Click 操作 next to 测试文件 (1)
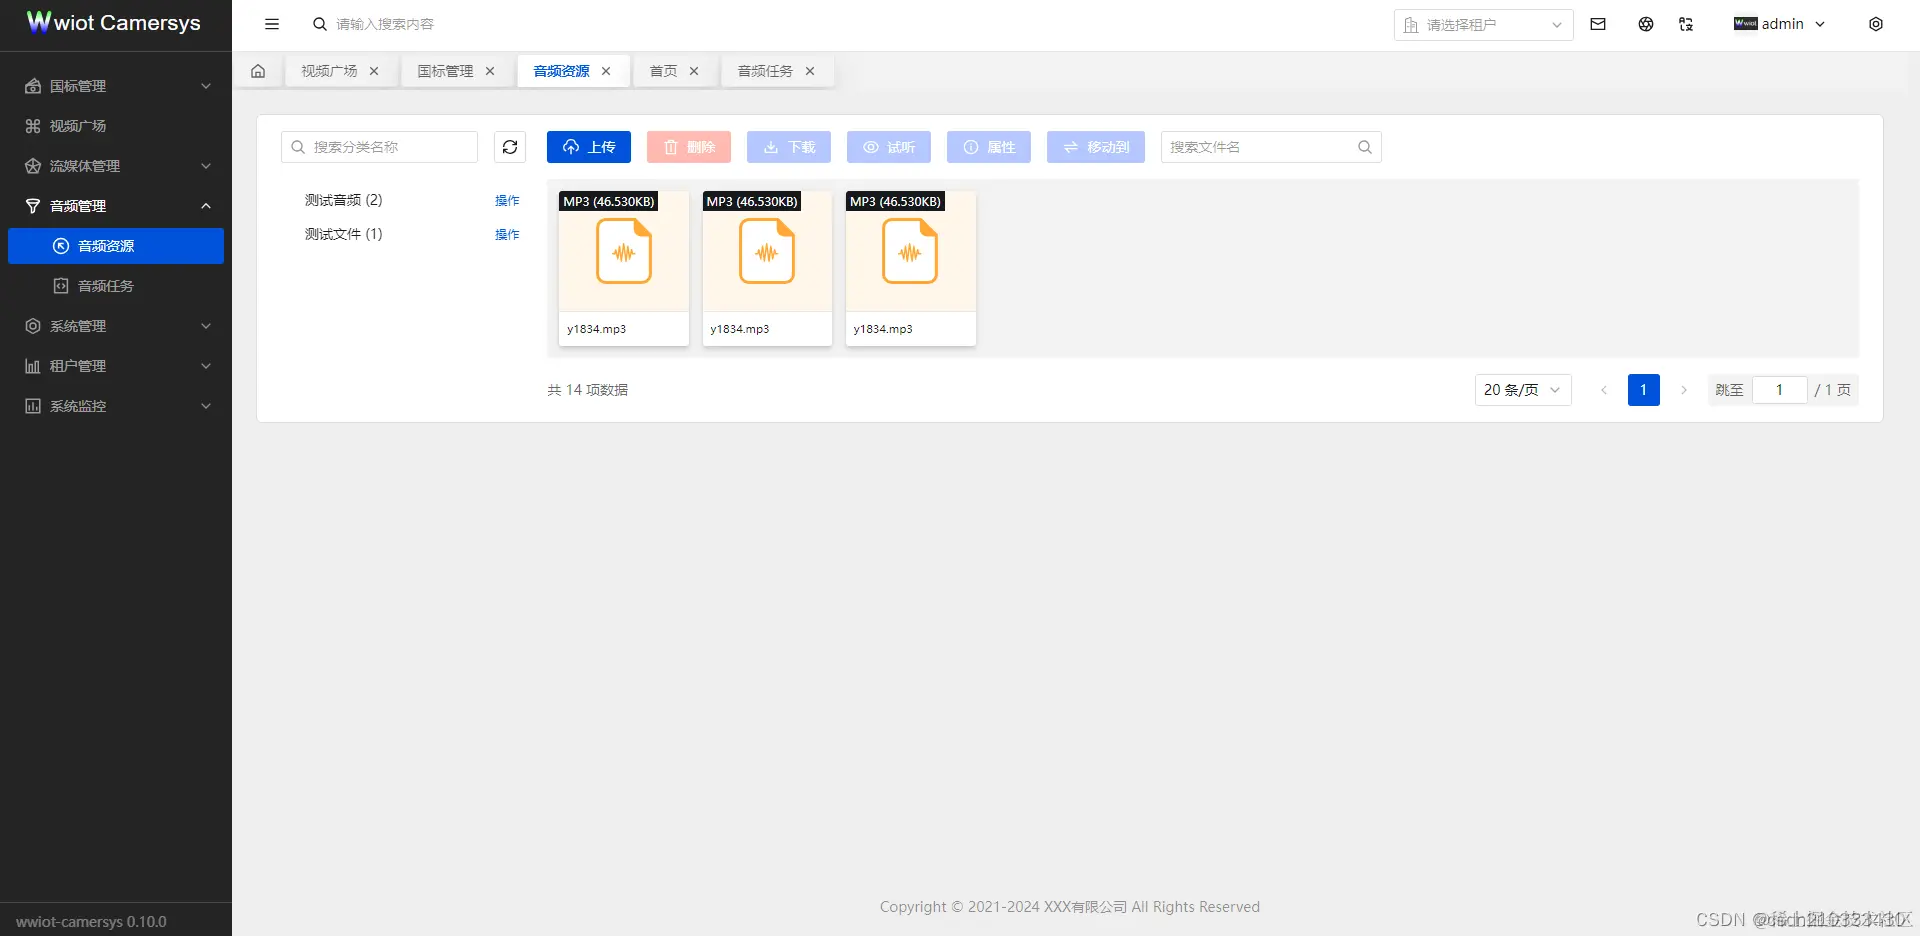 click(x=507, y=234)
